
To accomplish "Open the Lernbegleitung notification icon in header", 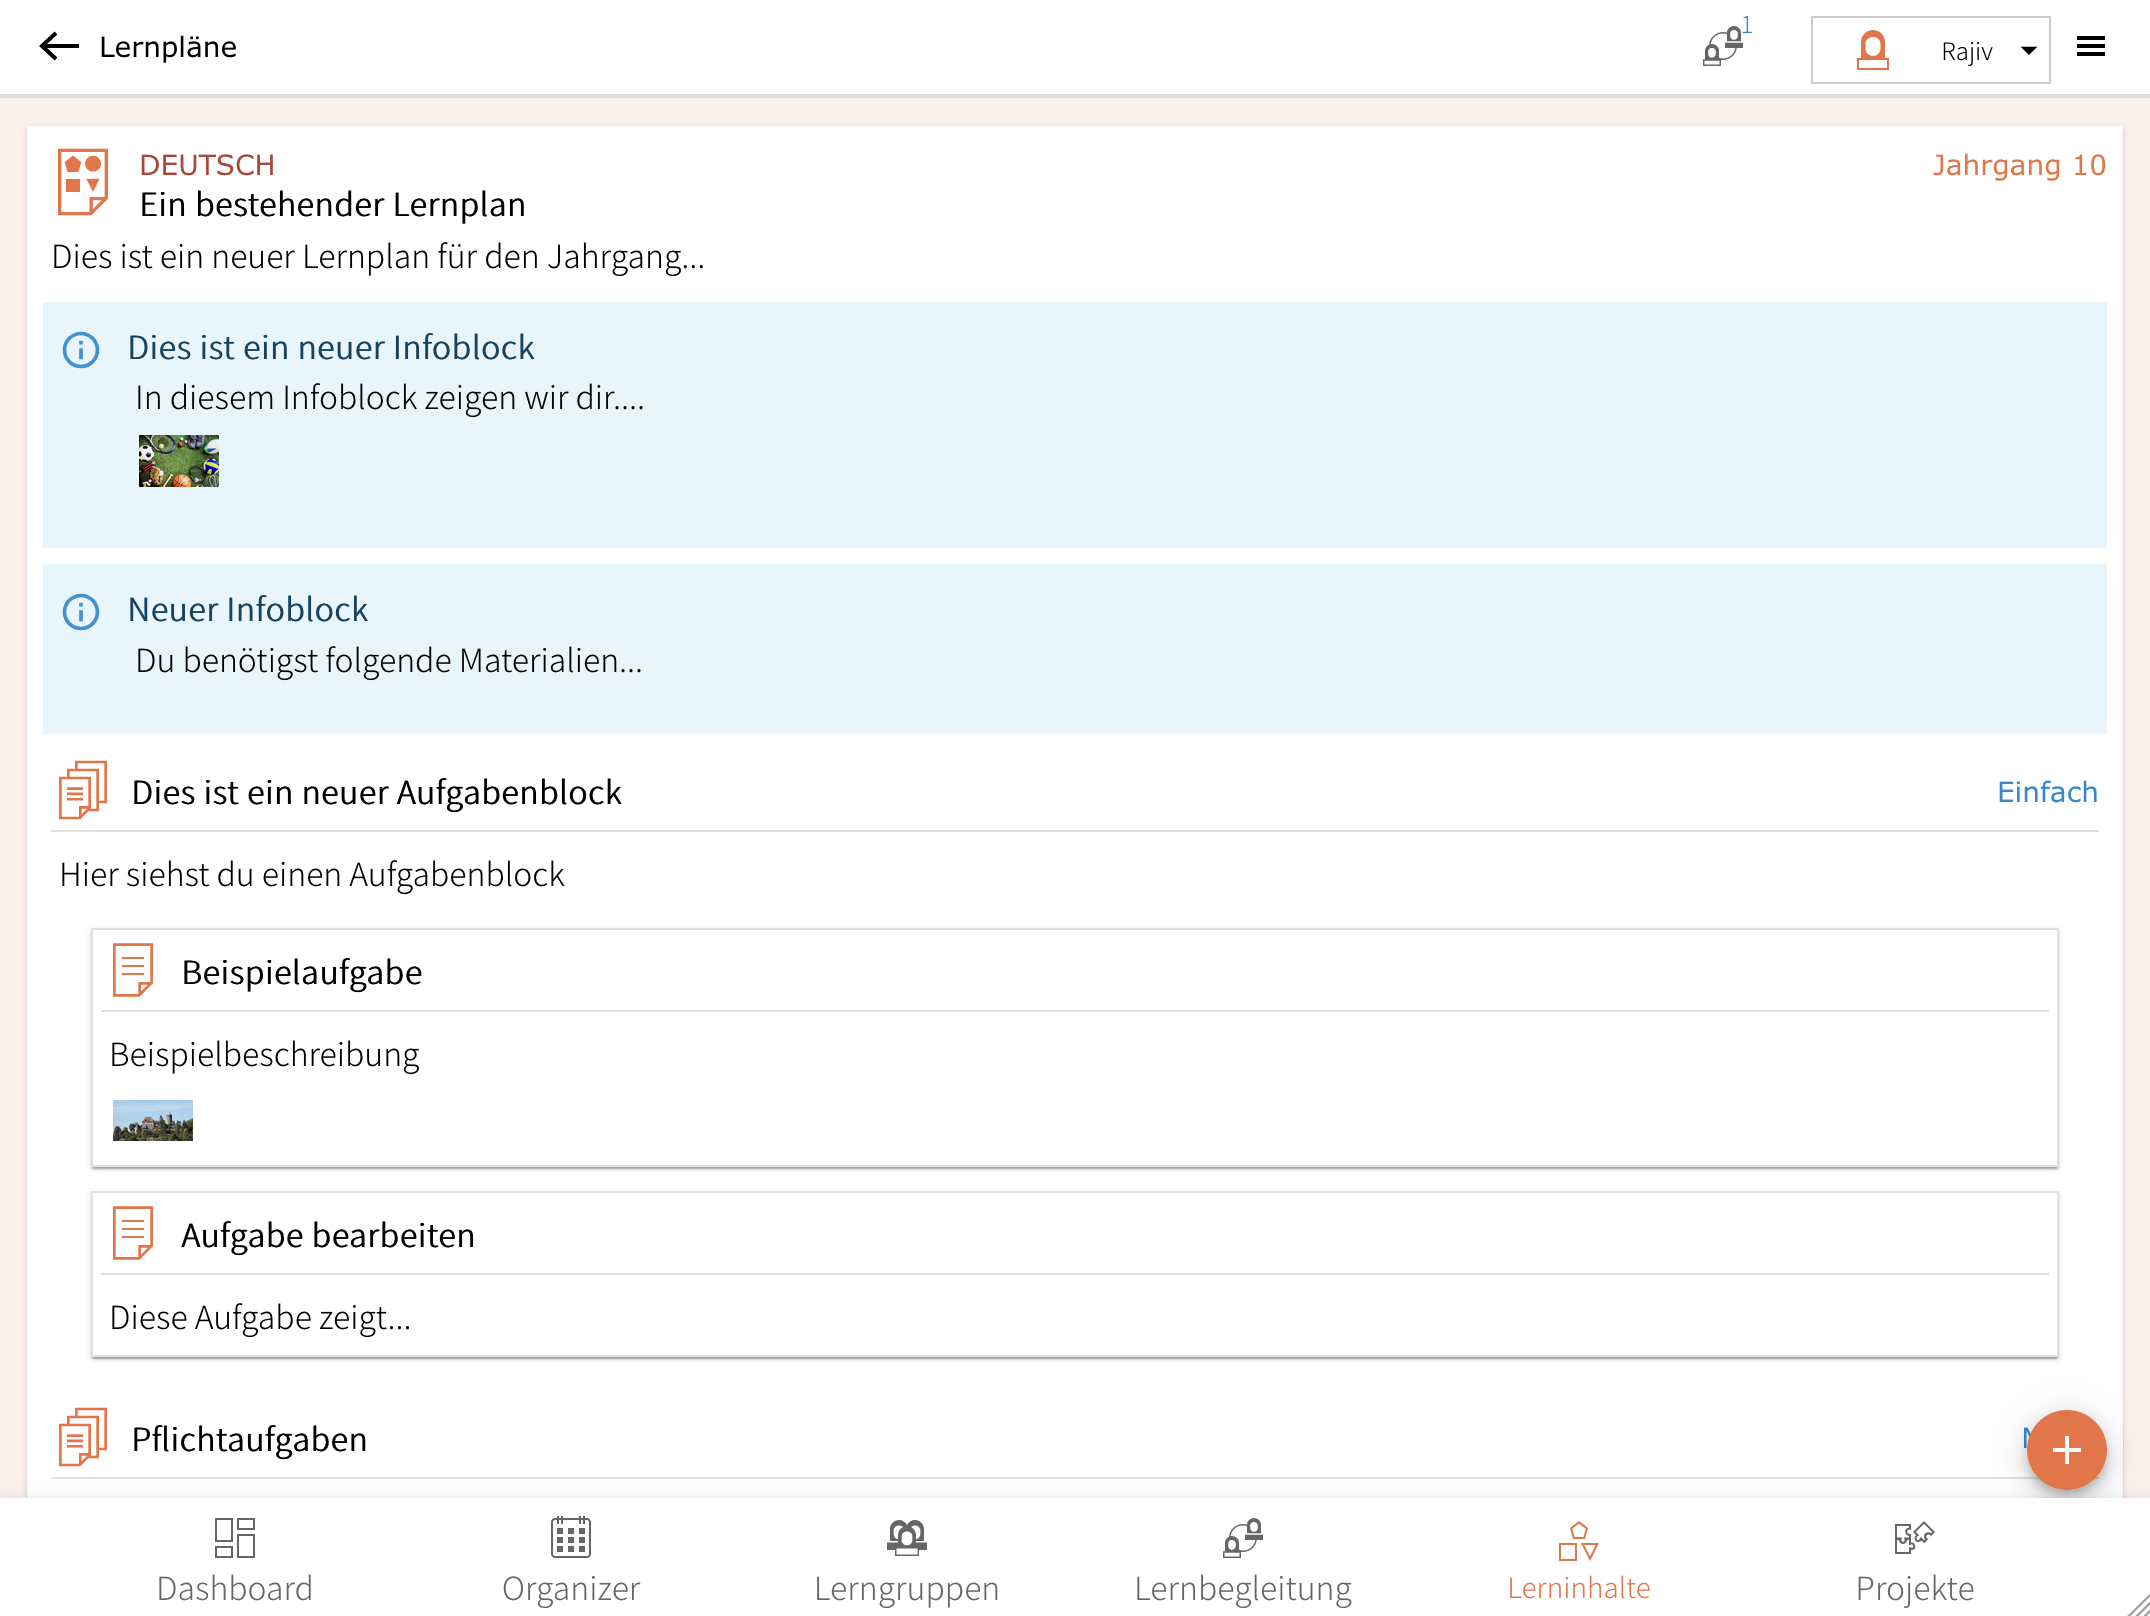I will 1724,46.
